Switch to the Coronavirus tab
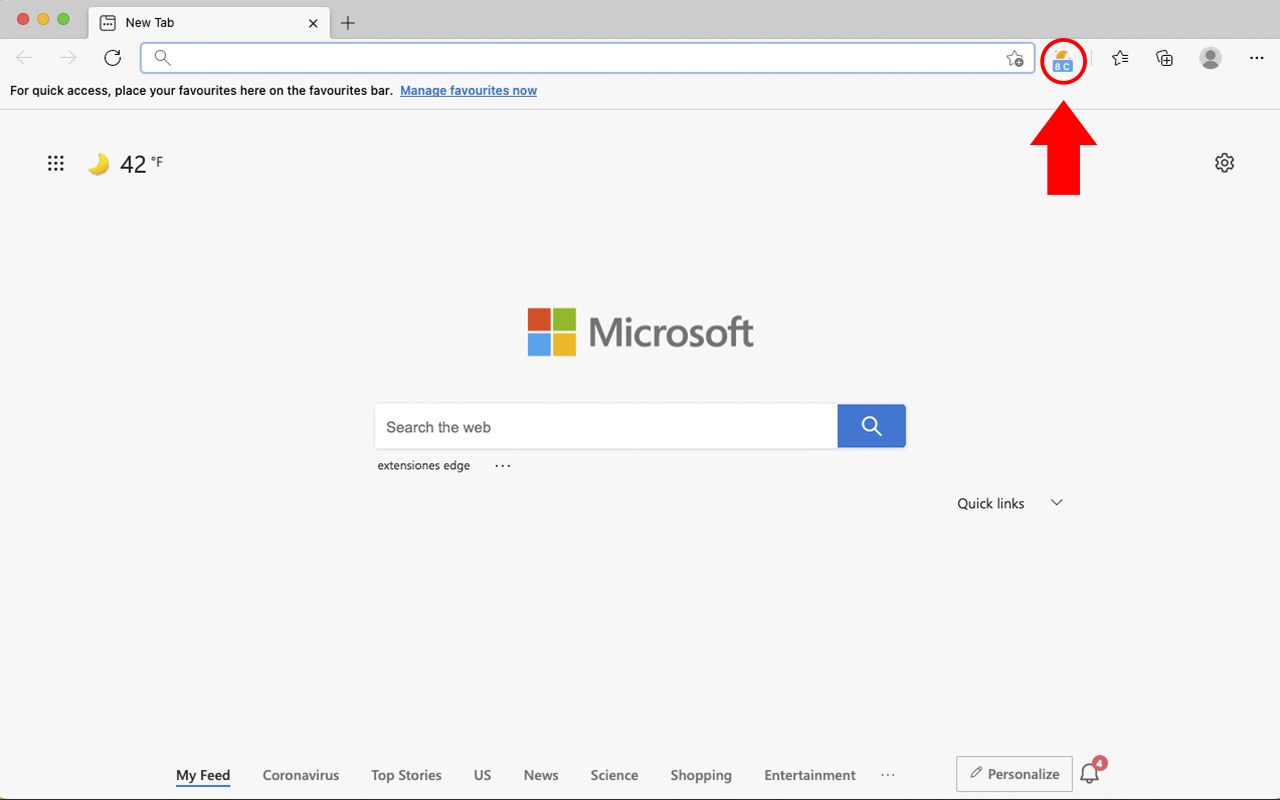This screenshot has height=800, width=1280. coord(300,775)
